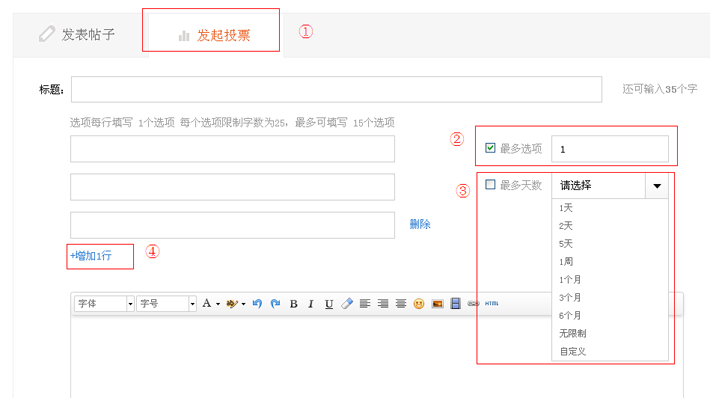
Task: Click the font color A icon
Action: point(206,303)
